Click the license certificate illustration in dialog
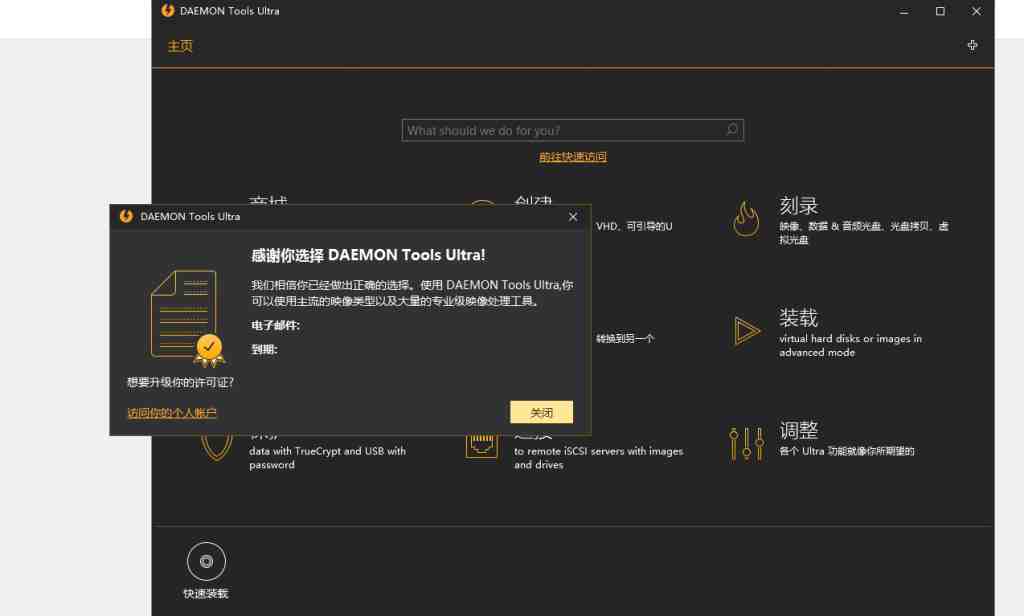This screenshot has height=616, width=1024. 184,313
